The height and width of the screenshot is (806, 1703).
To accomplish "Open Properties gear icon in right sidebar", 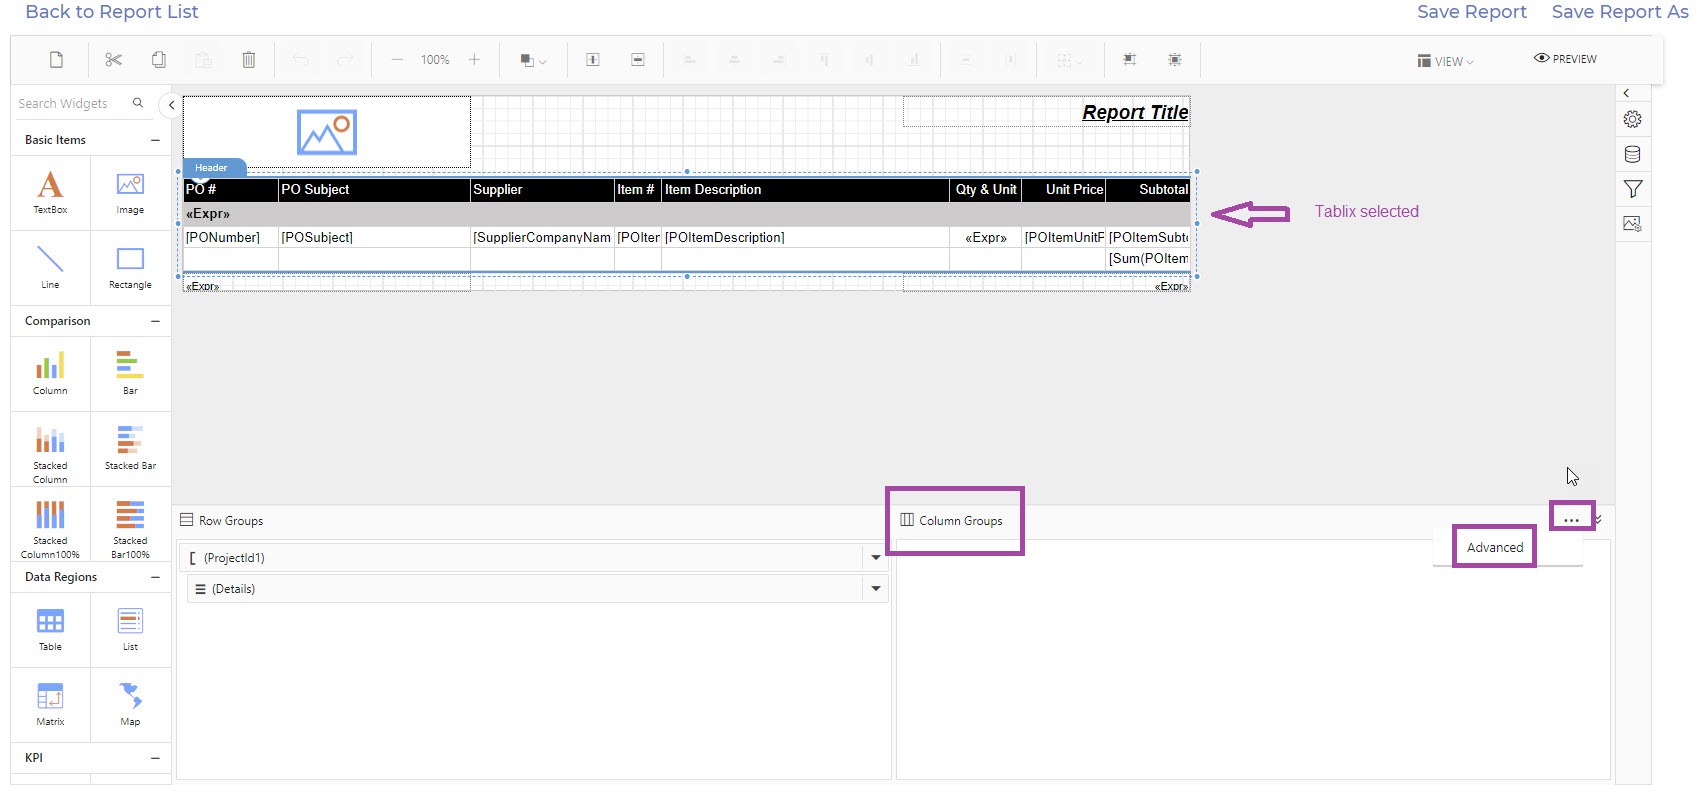I will pyautogui.click(x=1633, y=119).
